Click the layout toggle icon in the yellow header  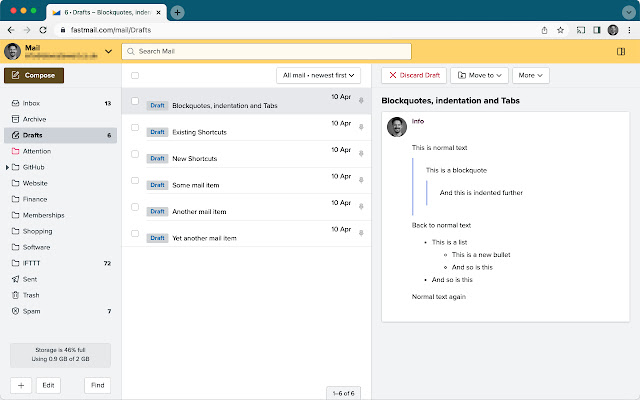pos(621,52)
